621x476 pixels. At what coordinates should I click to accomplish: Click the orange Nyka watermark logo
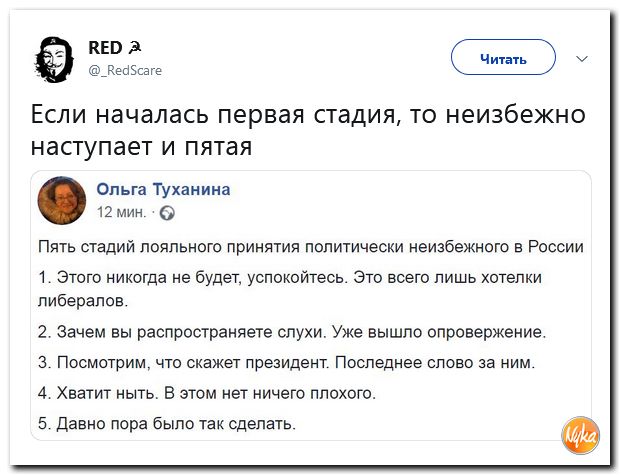[580, 436]
